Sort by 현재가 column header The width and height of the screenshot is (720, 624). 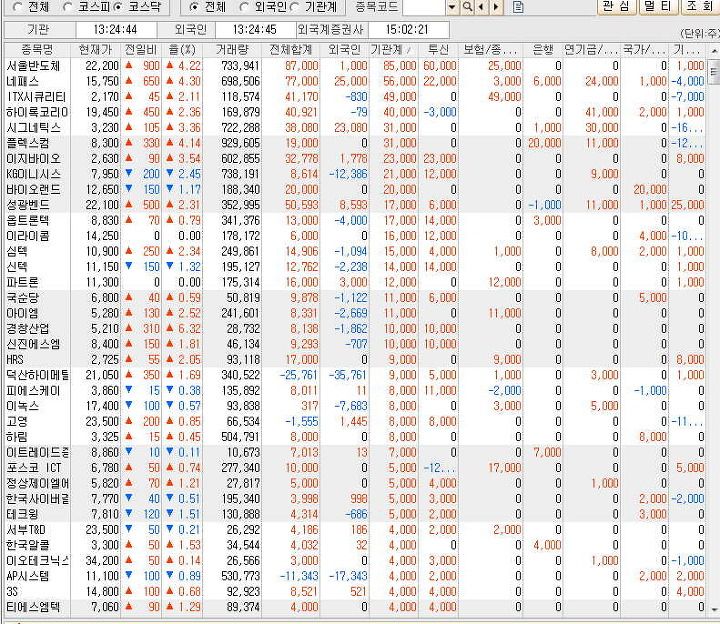pyautogui.click(x=96, y=50)
